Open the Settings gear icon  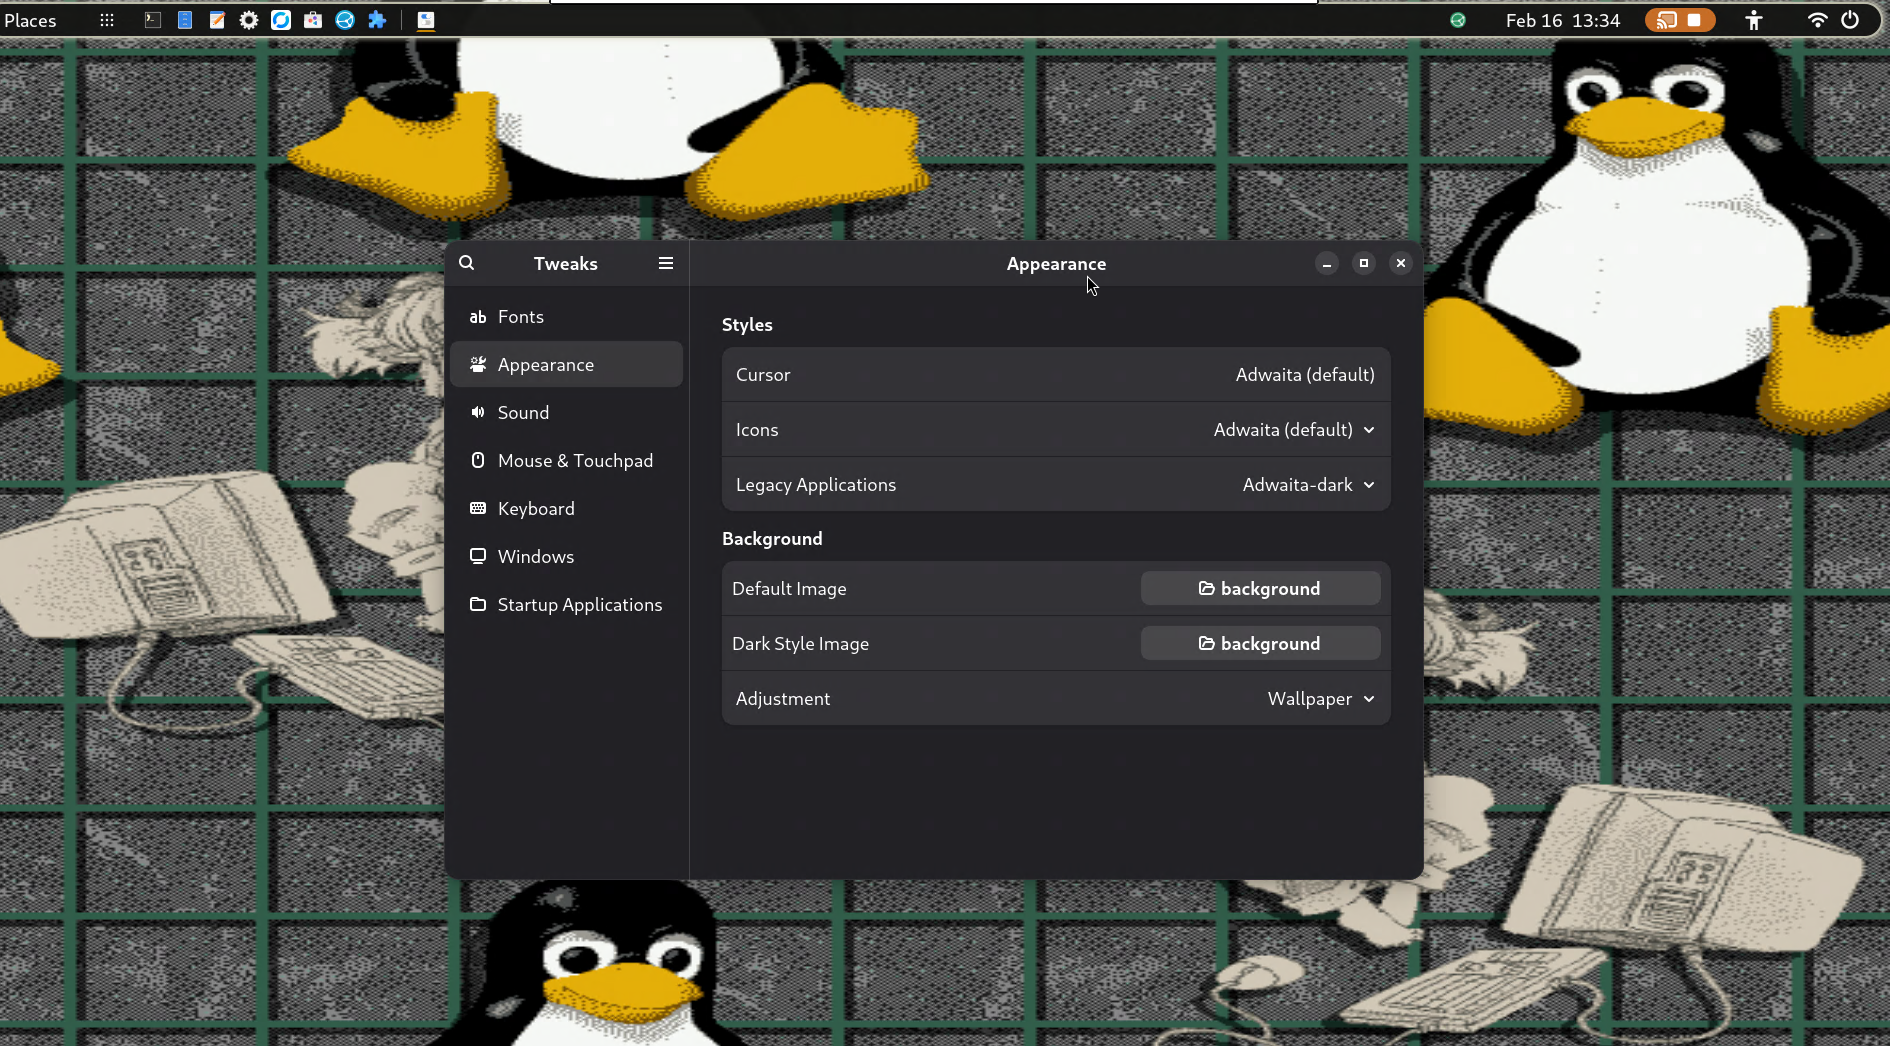tap(249, 20)
